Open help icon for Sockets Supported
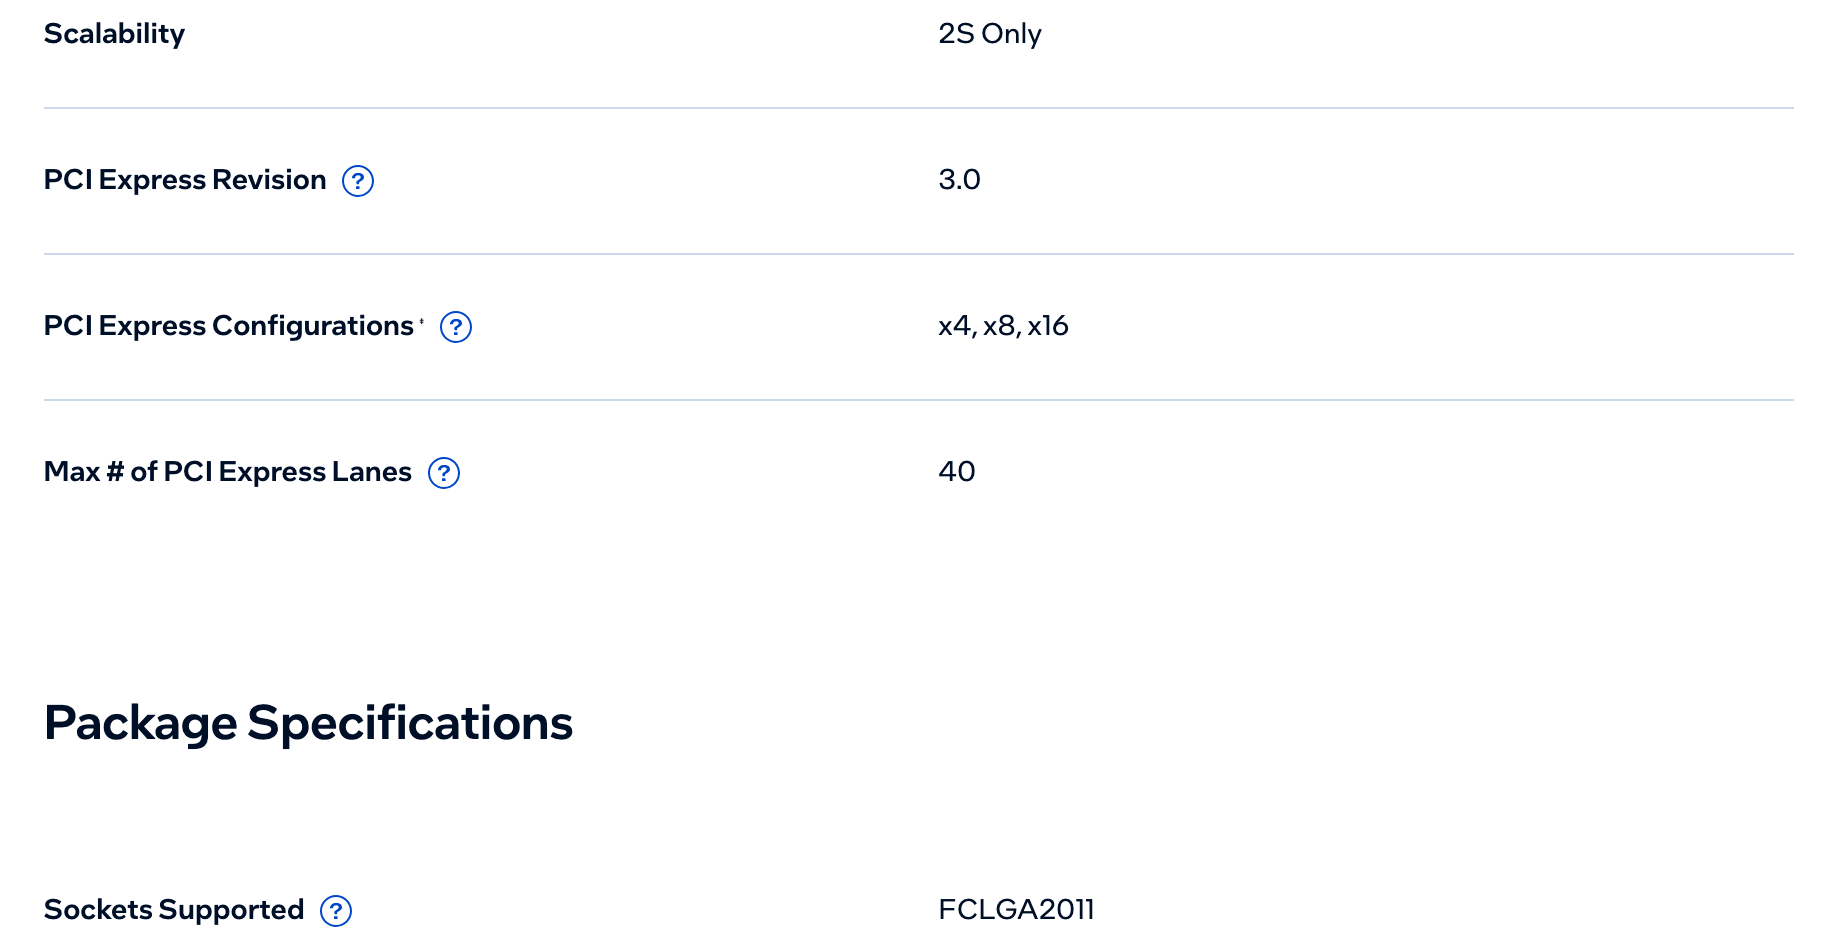1840x942 pixels. pyautogui.click(x=336, y=911)
